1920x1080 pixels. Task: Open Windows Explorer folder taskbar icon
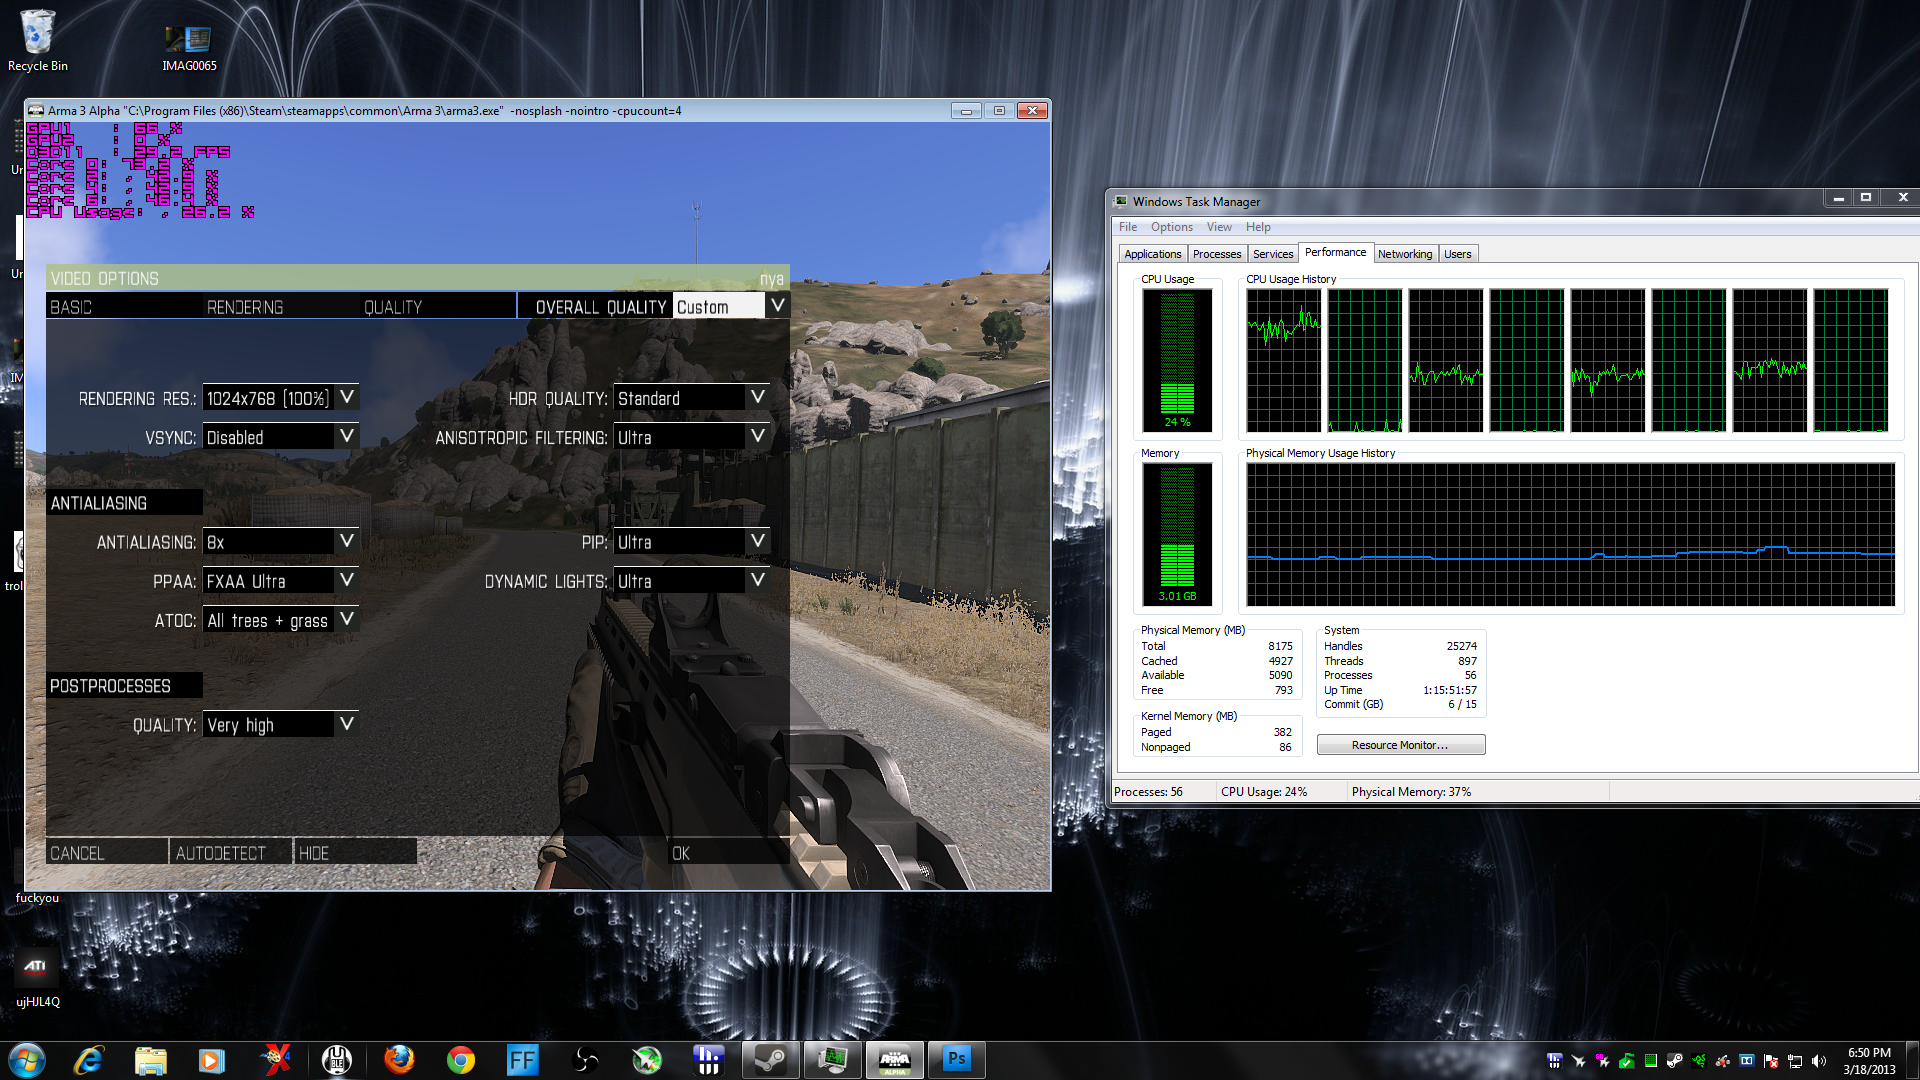coord(150,1060)
